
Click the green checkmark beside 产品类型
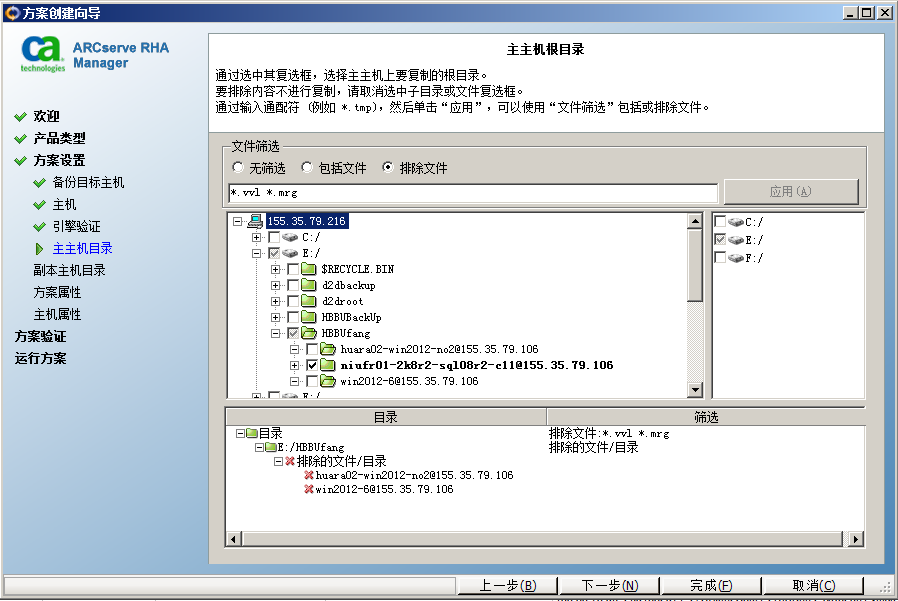point(21,139)
